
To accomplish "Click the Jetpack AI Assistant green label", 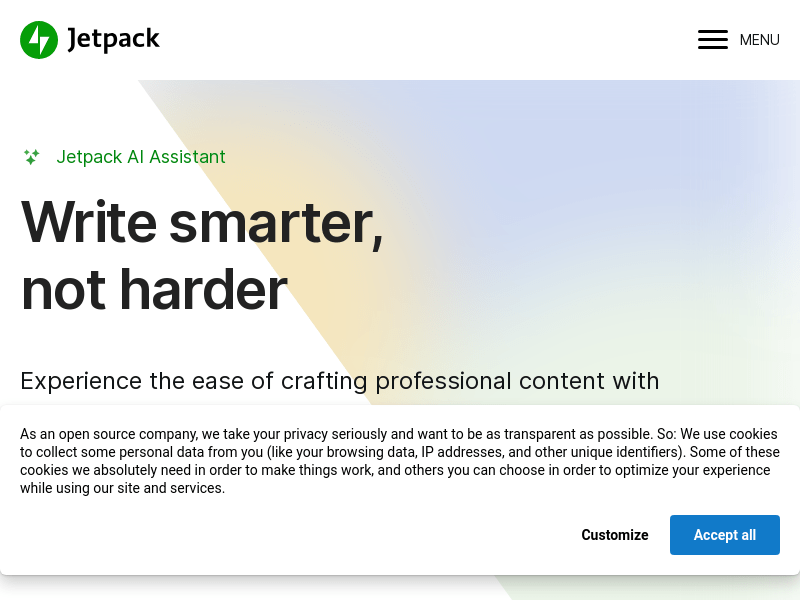I will click(x=141, y=157).
